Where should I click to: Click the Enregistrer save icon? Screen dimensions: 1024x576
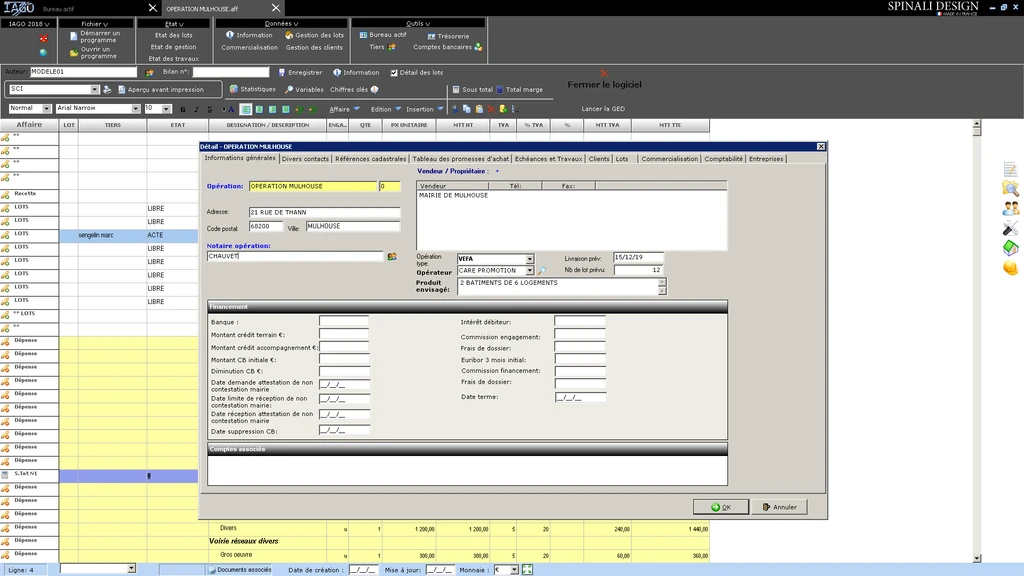coord(281,72)
